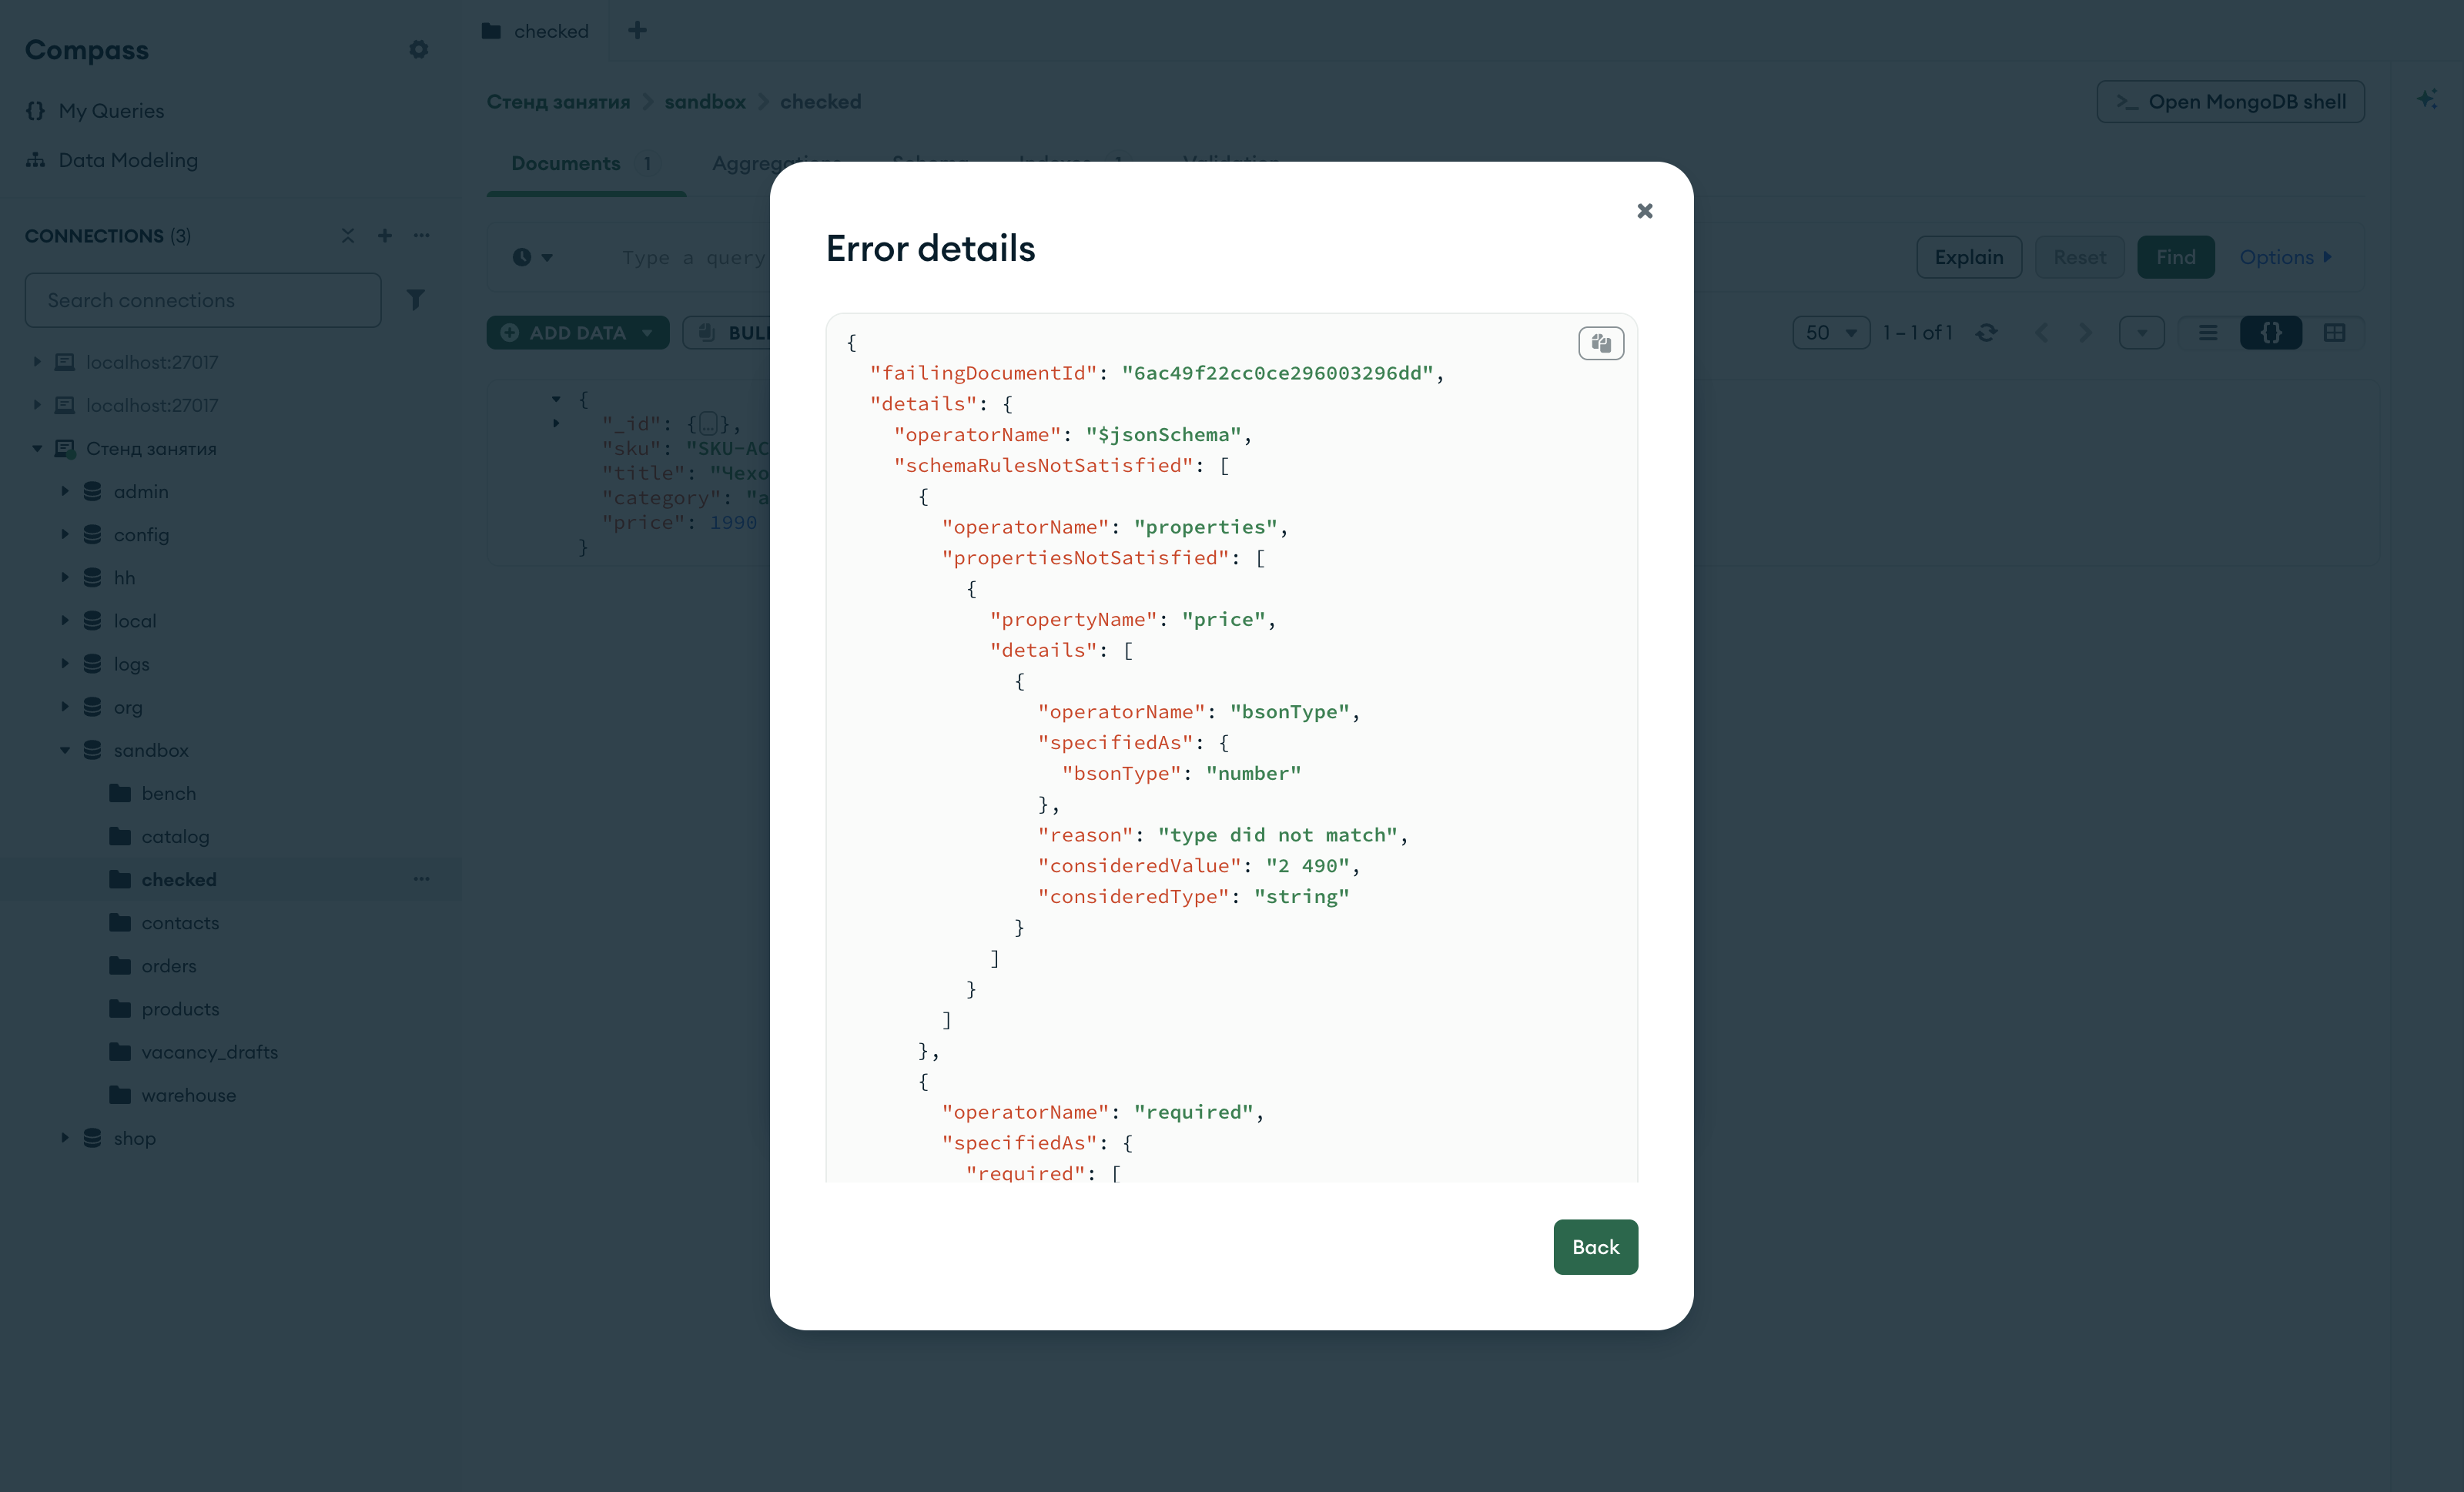Click the admin database icon

[x=92, y=491]
